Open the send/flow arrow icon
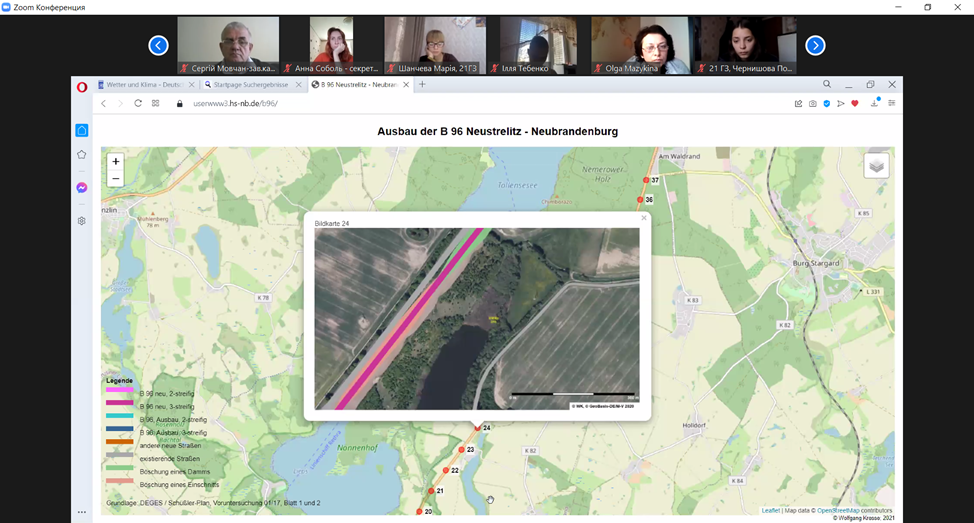This screenshot has height=523, width=974. pyautogui.click(x=840, y=104)
